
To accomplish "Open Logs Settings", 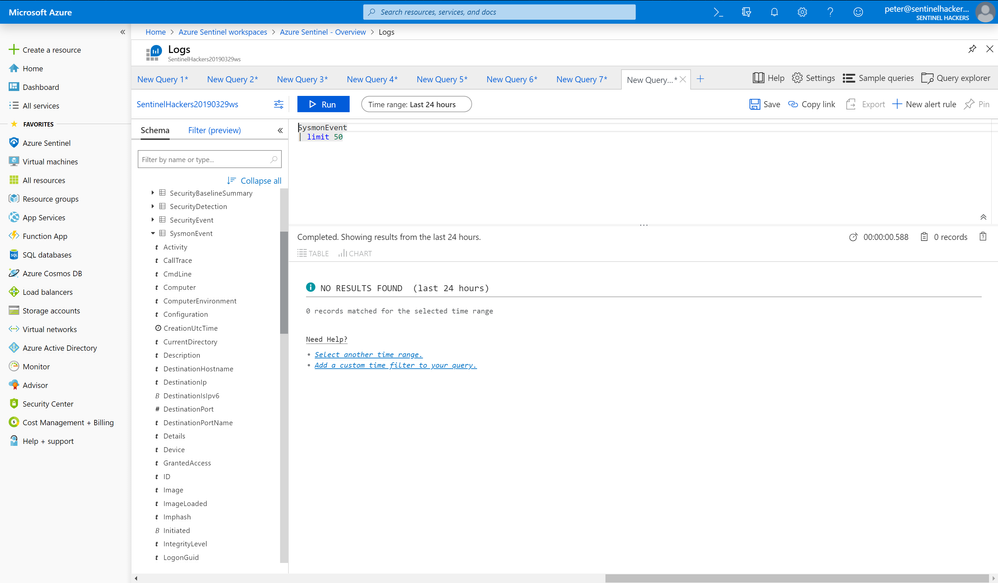I will pyautogui.click(x=813, y=78).
